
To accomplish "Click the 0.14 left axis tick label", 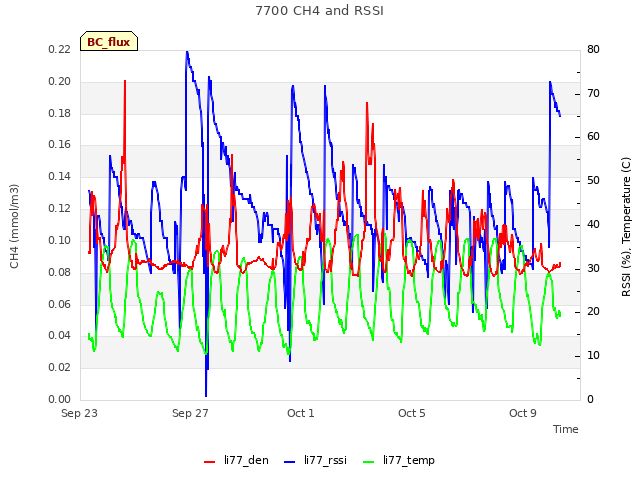I will [60, 176].
